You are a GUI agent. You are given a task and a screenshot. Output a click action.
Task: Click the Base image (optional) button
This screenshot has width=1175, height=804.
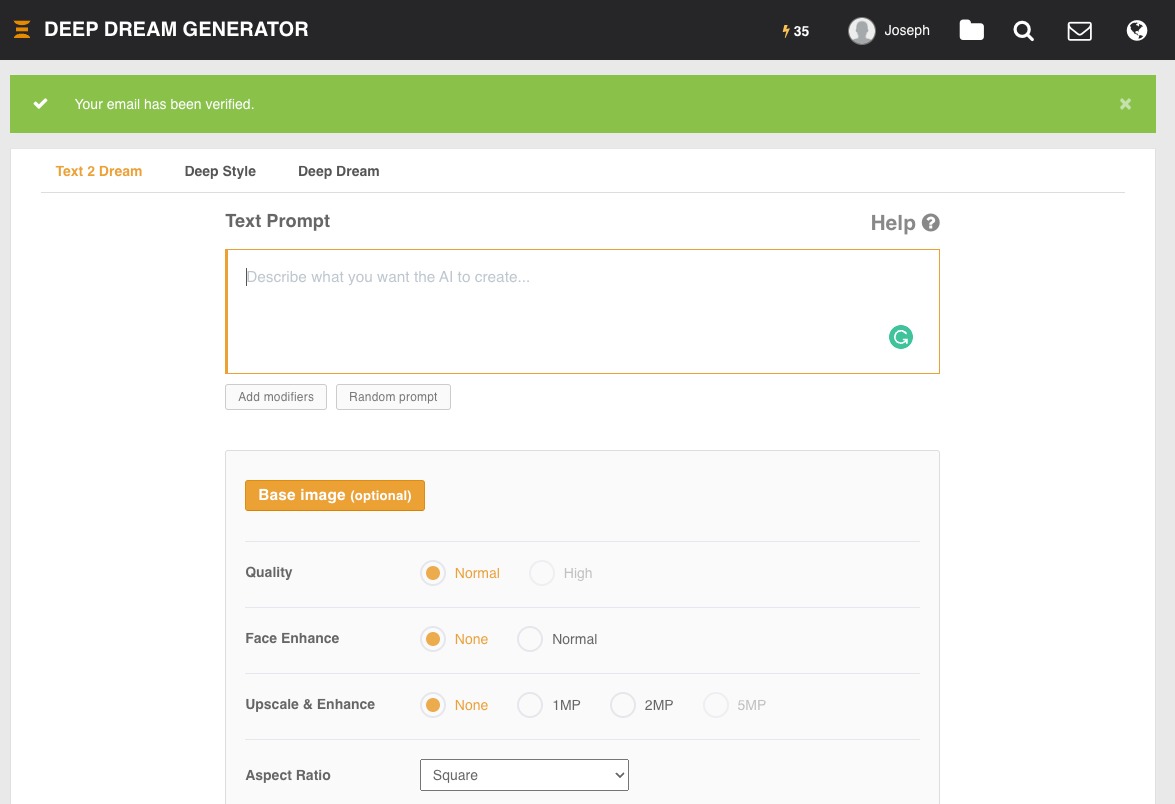[335, 495]
